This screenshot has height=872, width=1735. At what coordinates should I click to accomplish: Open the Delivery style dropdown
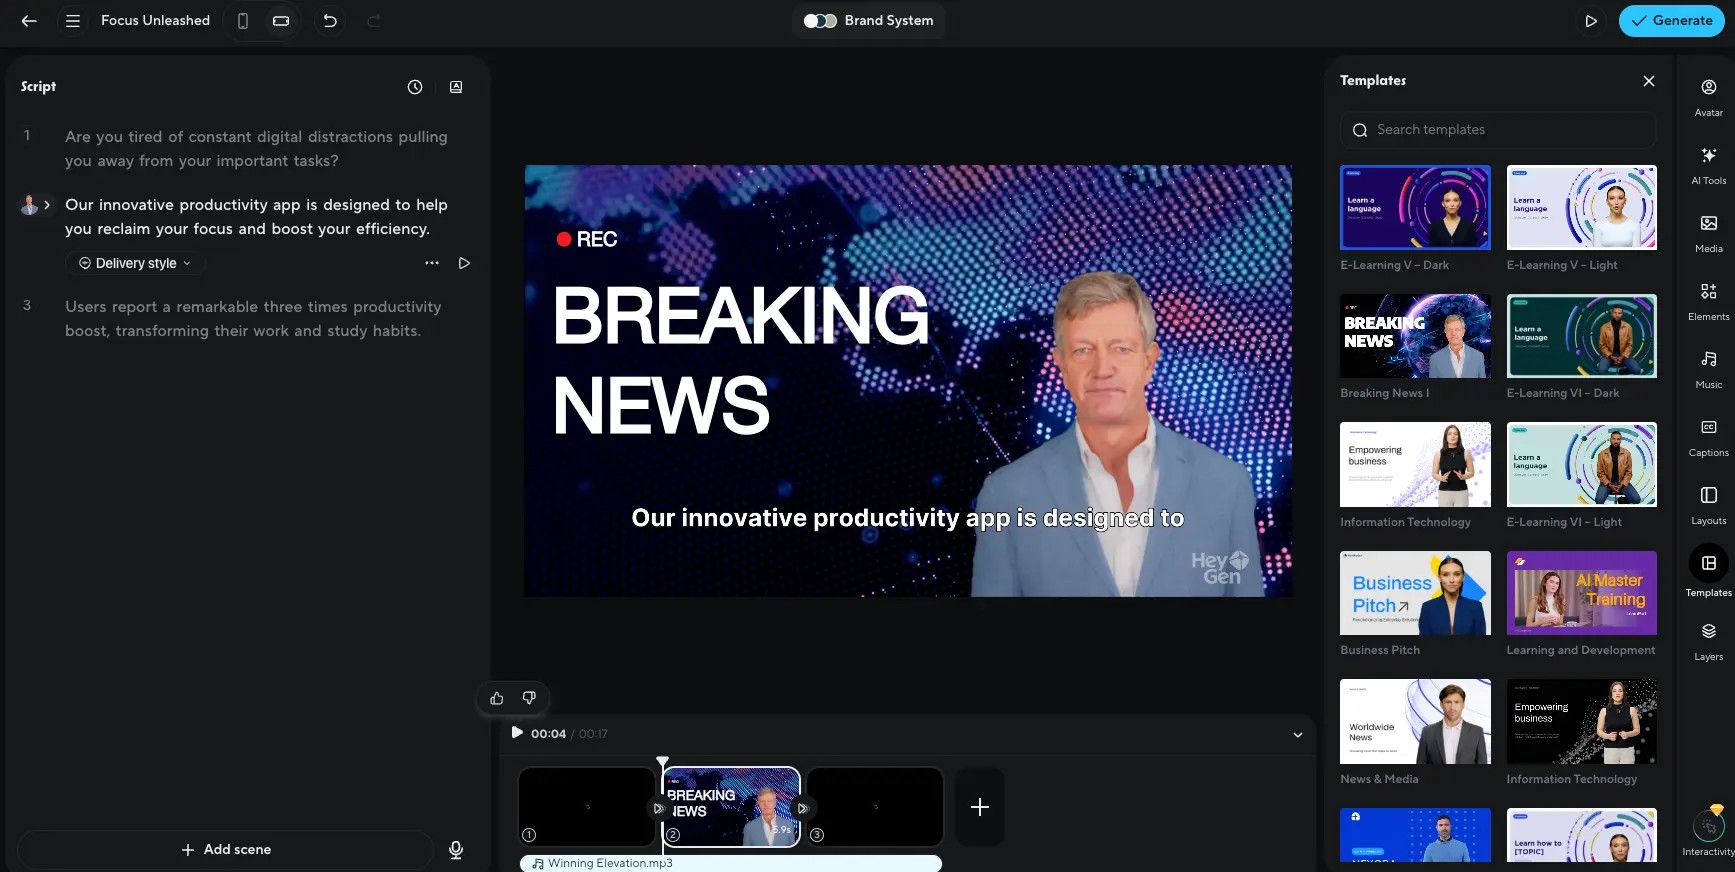pos(135,263)
